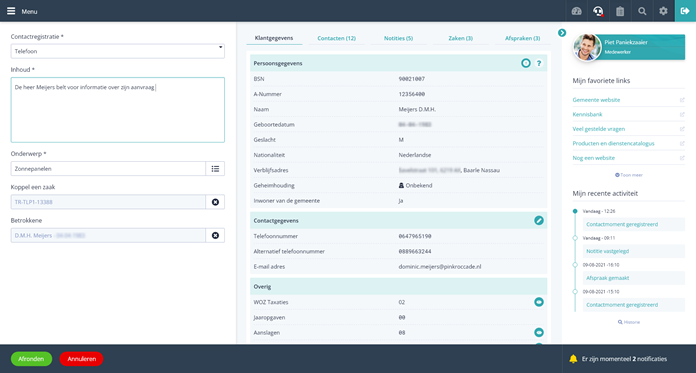Open the hamburger Menu icon
The image size is (696, 373).
(11, 11)
